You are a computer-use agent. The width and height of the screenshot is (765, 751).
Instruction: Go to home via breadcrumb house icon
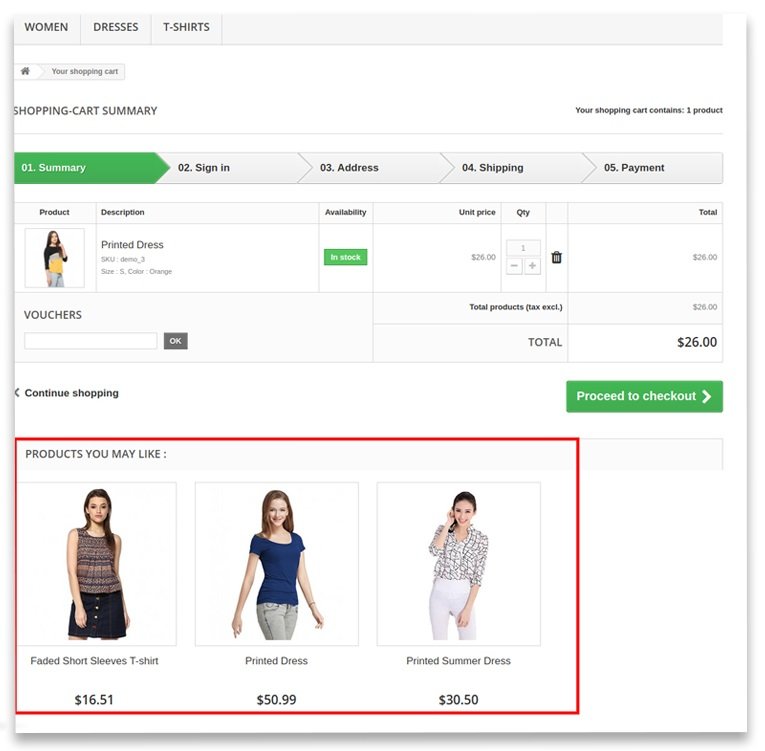pos(25,71)
